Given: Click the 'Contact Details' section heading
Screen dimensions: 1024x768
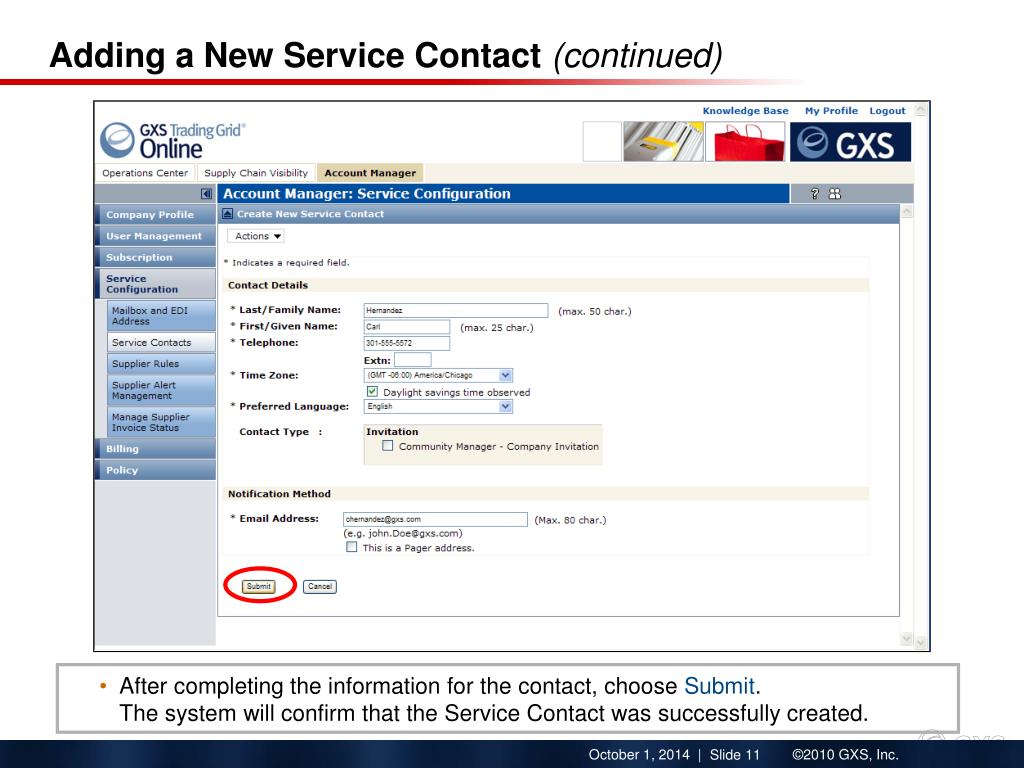Looking at the screenshot, I should (x=268, y=285).
